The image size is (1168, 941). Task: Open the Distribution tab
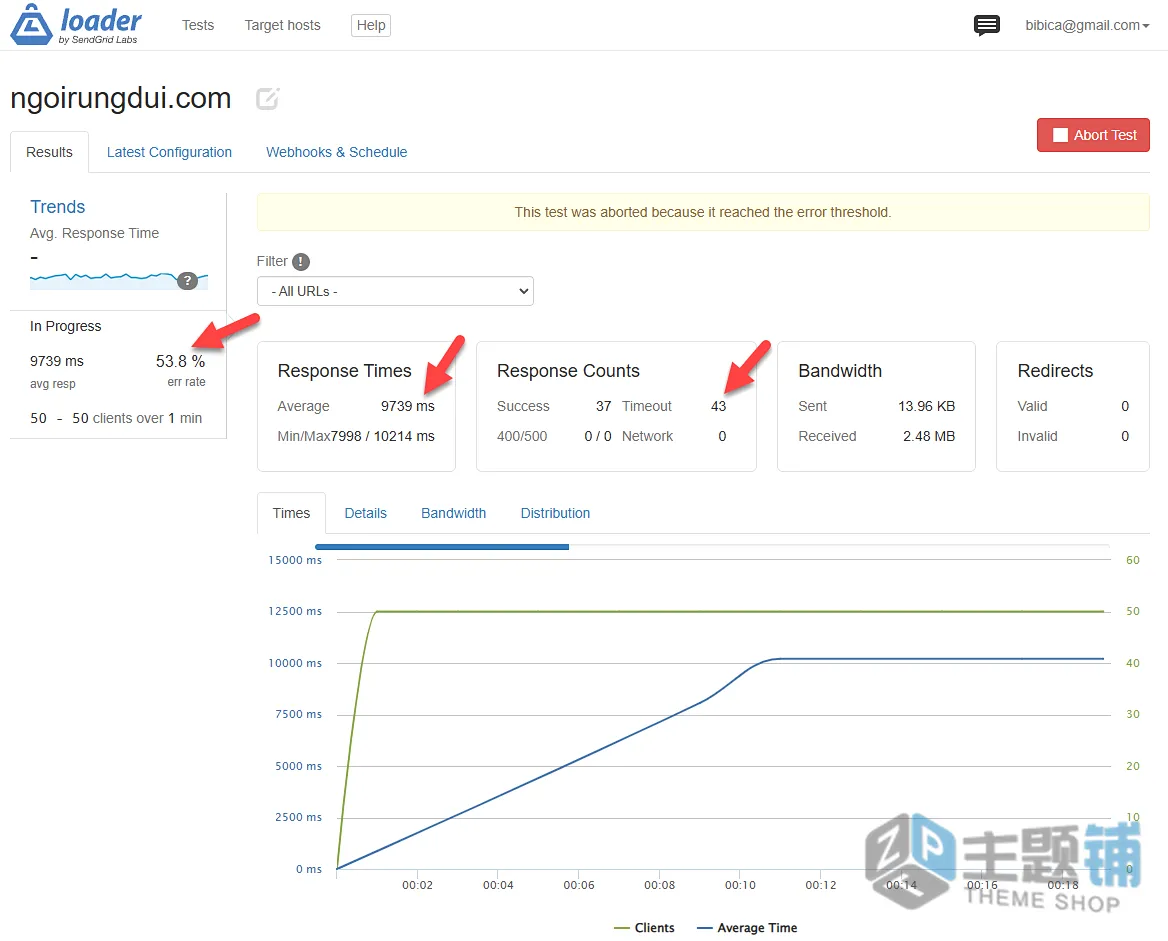point(555,513)
